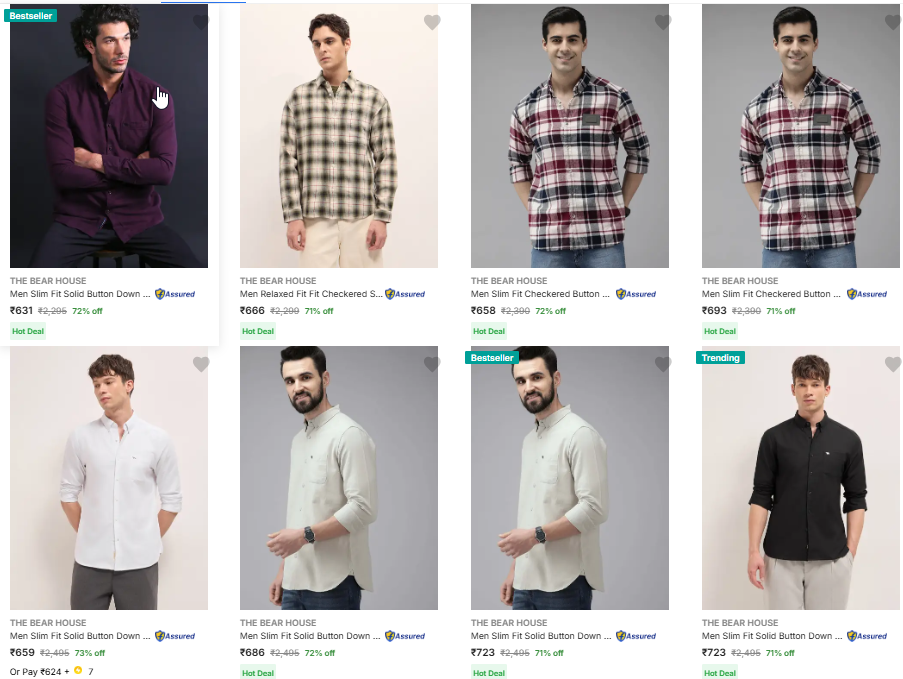Add ₹693 checkered shirt to wishlist
The height and width of the screenshot is (679, 903).
pos(893,22)
